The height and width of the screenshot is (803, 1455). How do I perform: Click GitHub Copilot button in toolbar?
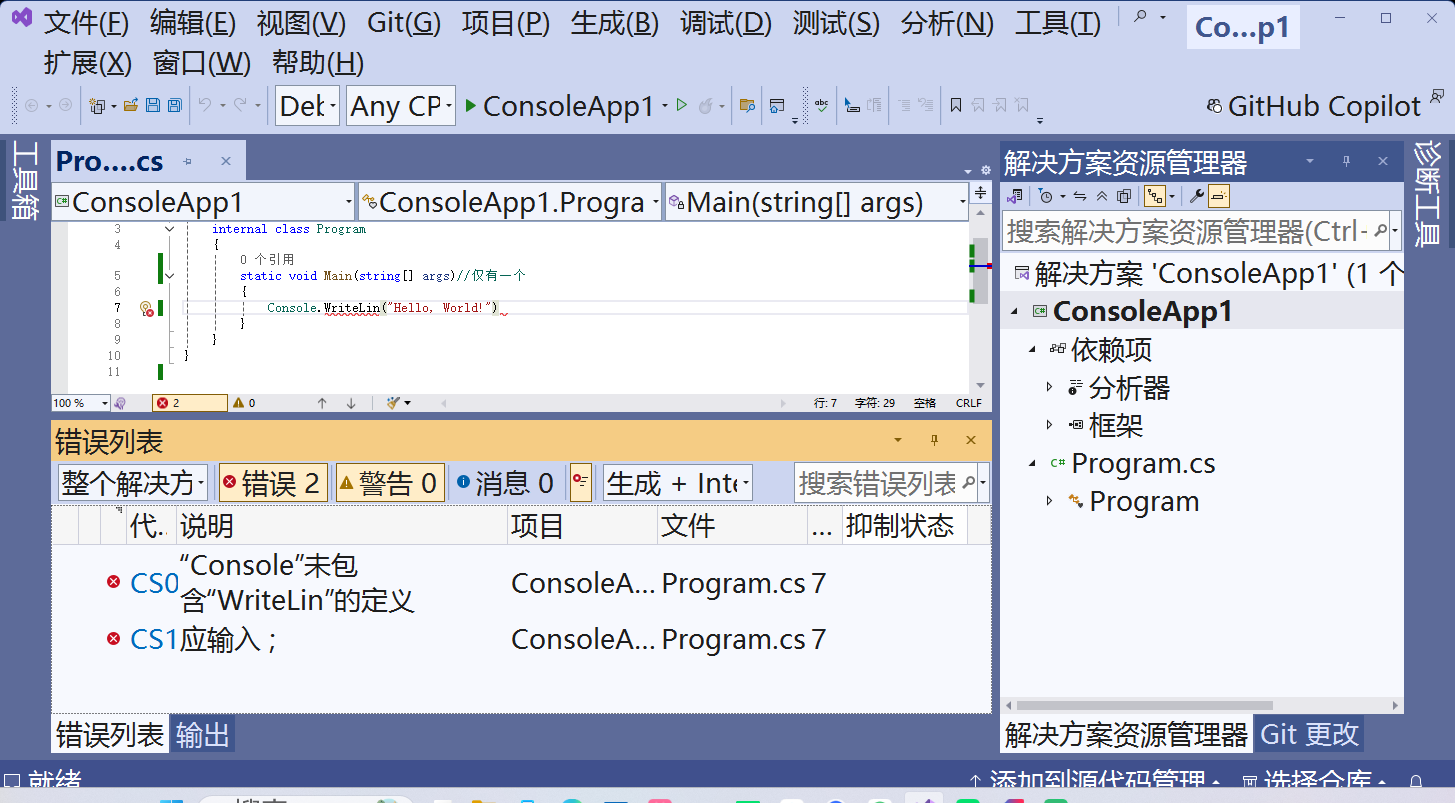point(1314,105)
